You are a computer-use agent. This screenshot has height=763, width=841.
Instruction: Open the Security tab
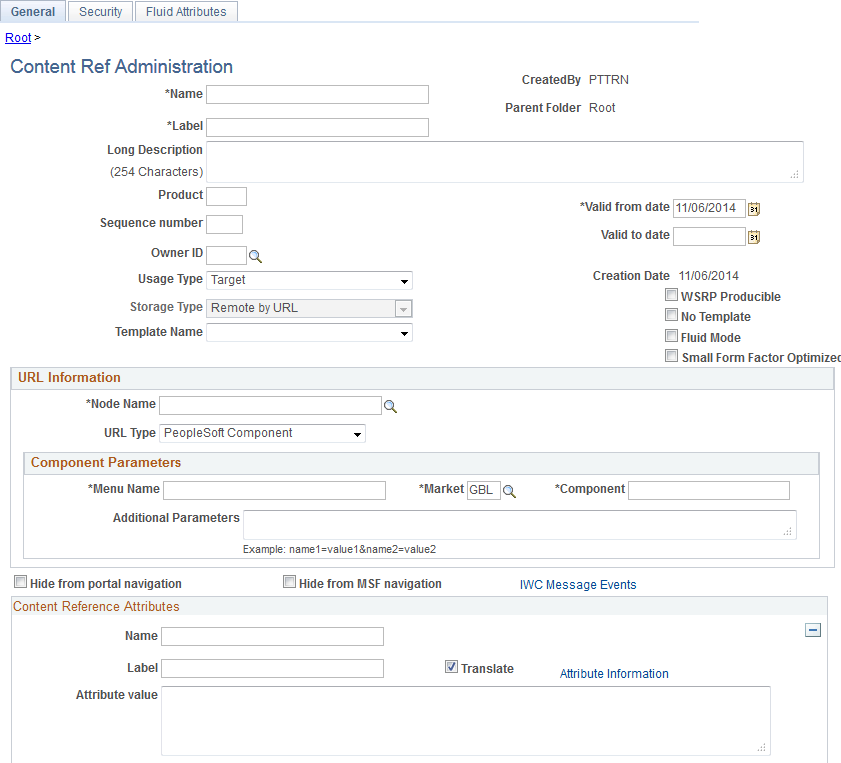100,11
